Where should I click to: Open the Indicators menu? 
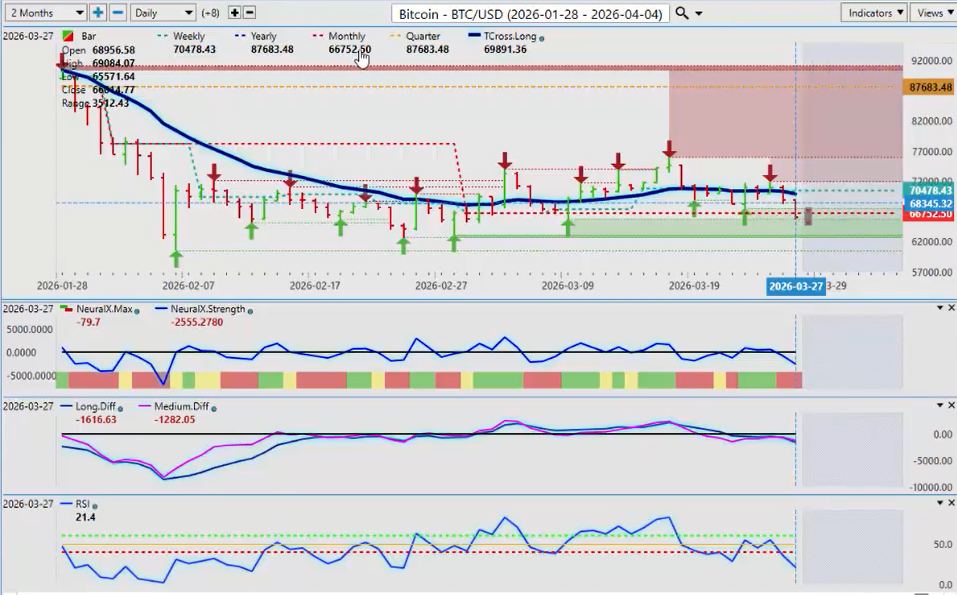click(x=873, y=13)
